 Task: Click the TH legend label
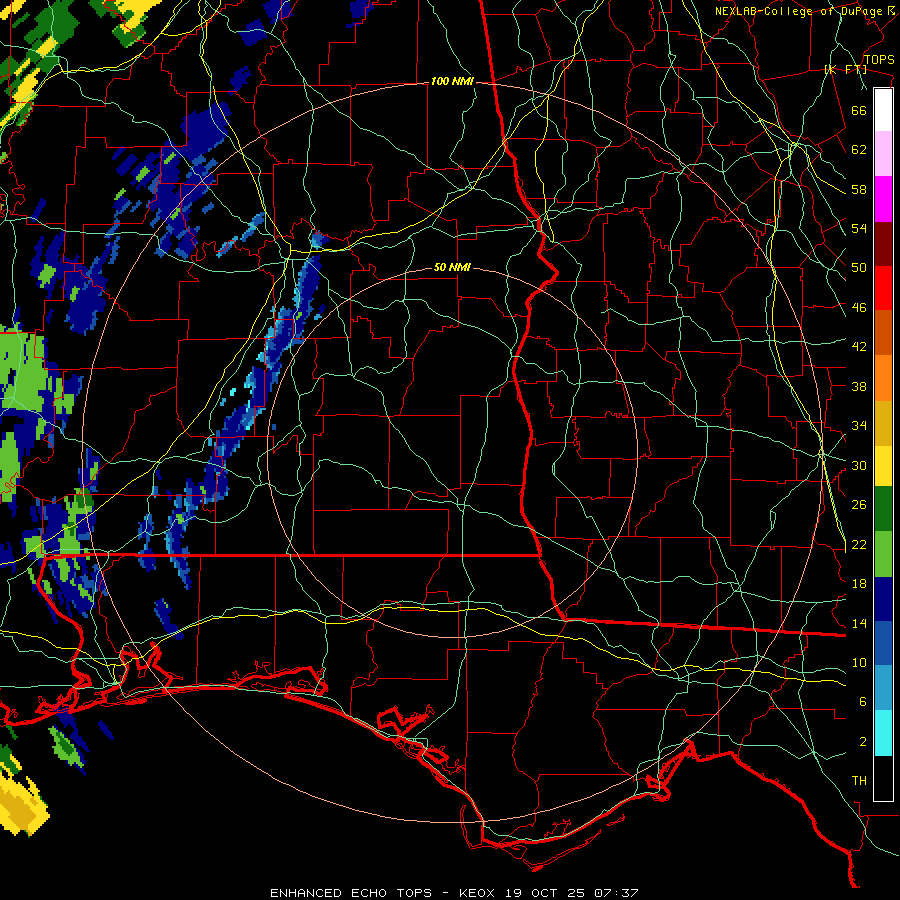click(x=859, y=781)
